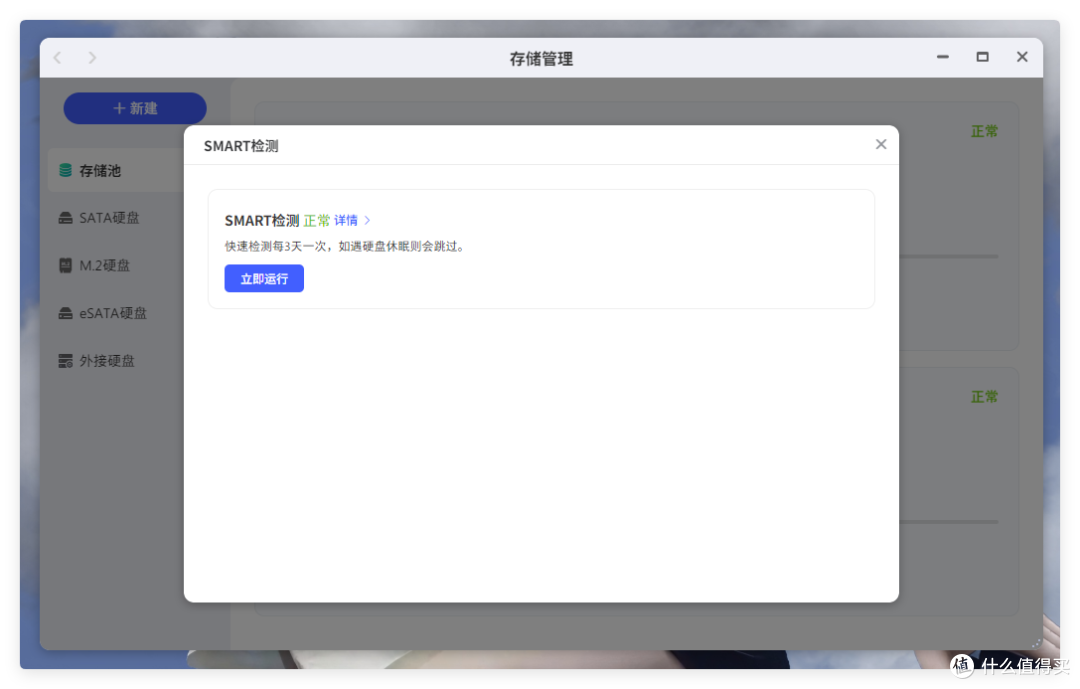1080x689 pixels.
Task: Open the 详情 link for SMART results
Action: coord(346,220)
